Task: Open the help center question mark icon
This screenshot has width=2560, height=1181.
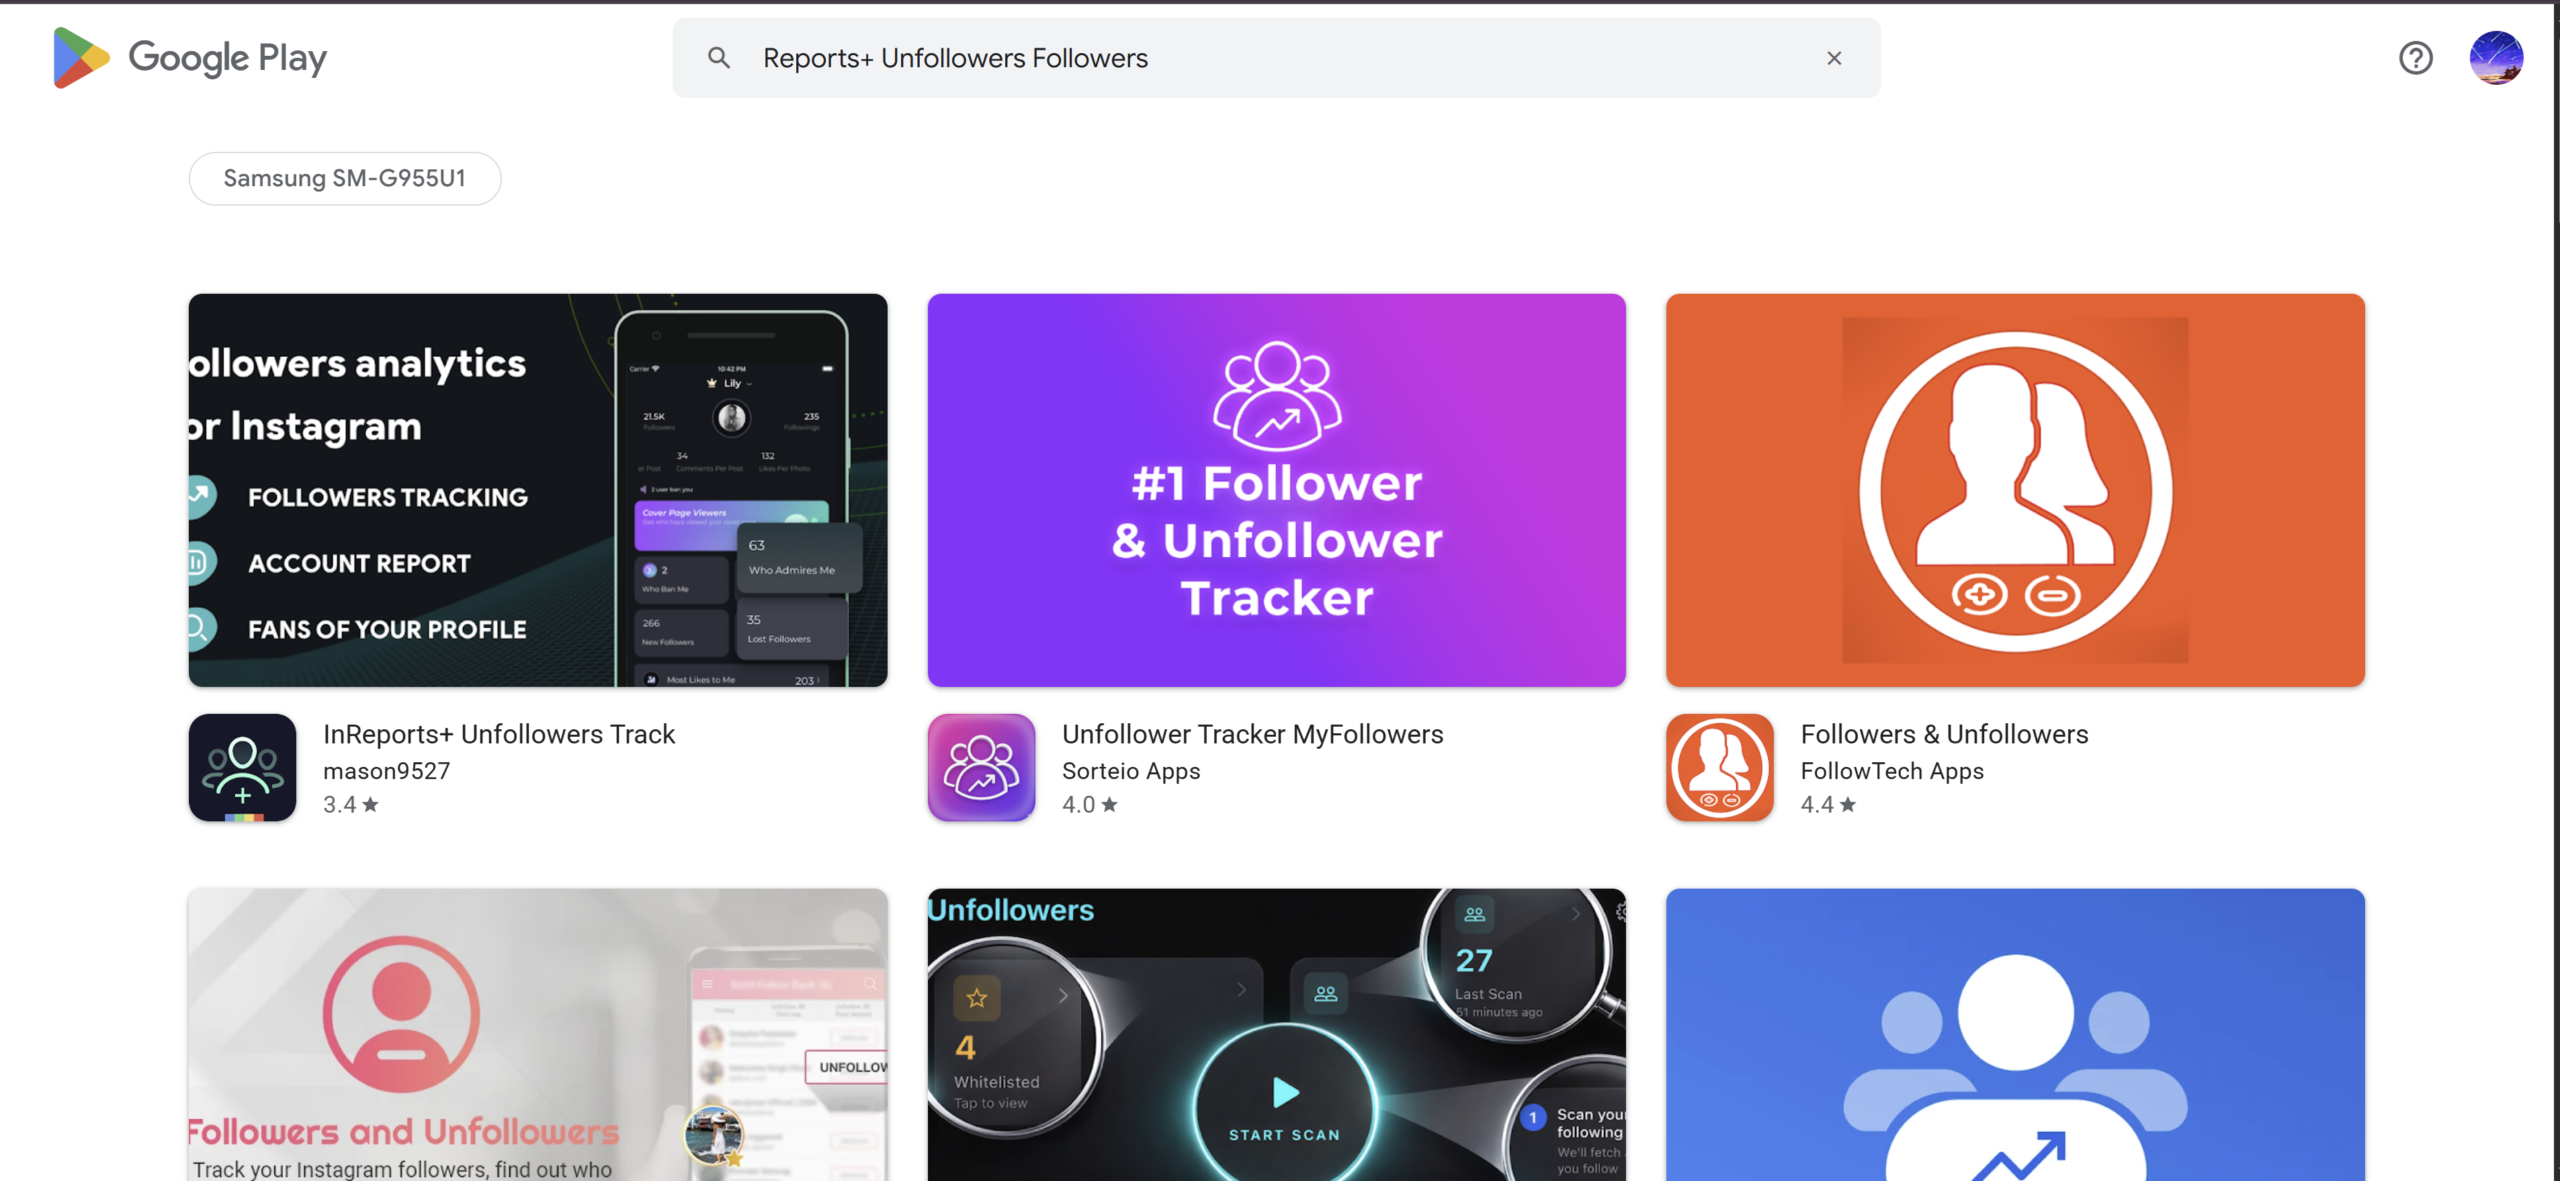Action: (2415, 58)
